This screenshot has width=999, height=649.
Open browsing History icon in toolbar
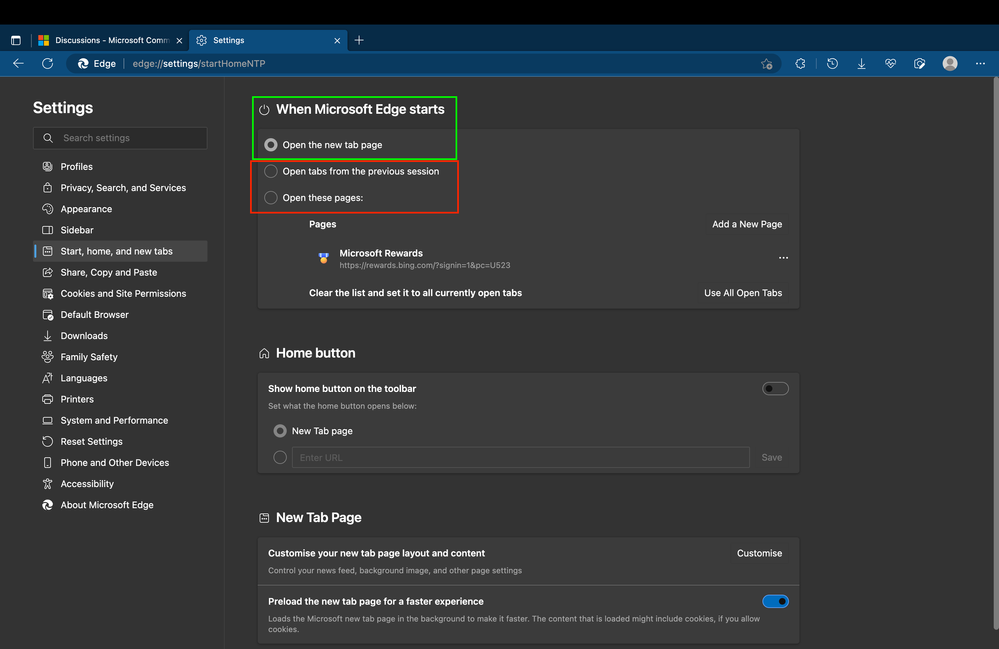coord(832,64)
